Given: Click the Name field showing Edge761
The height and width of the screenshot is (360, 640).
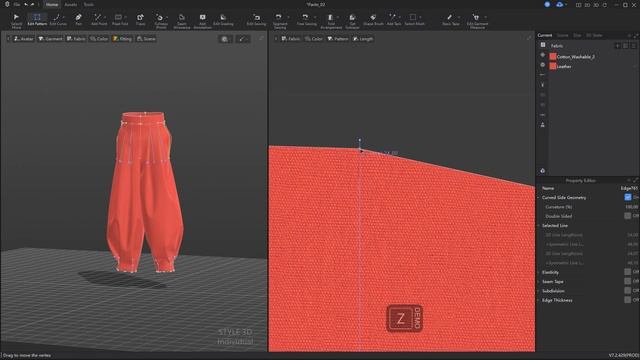Looking at the screenshot, I should 629,188.
